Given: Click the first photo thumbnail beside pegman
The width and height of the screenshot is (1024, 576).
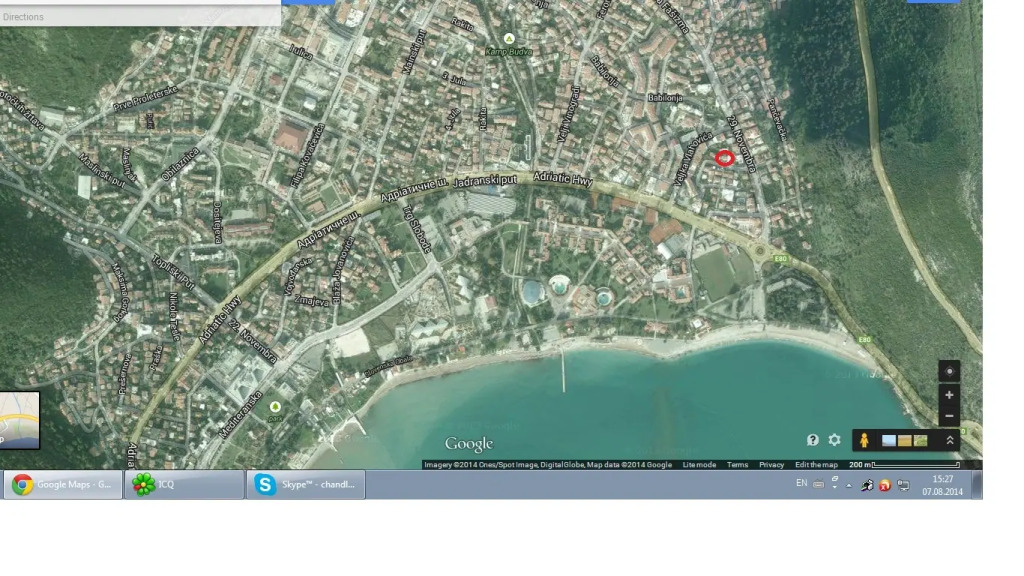Looking at the screenshot, I should (889, 440).
